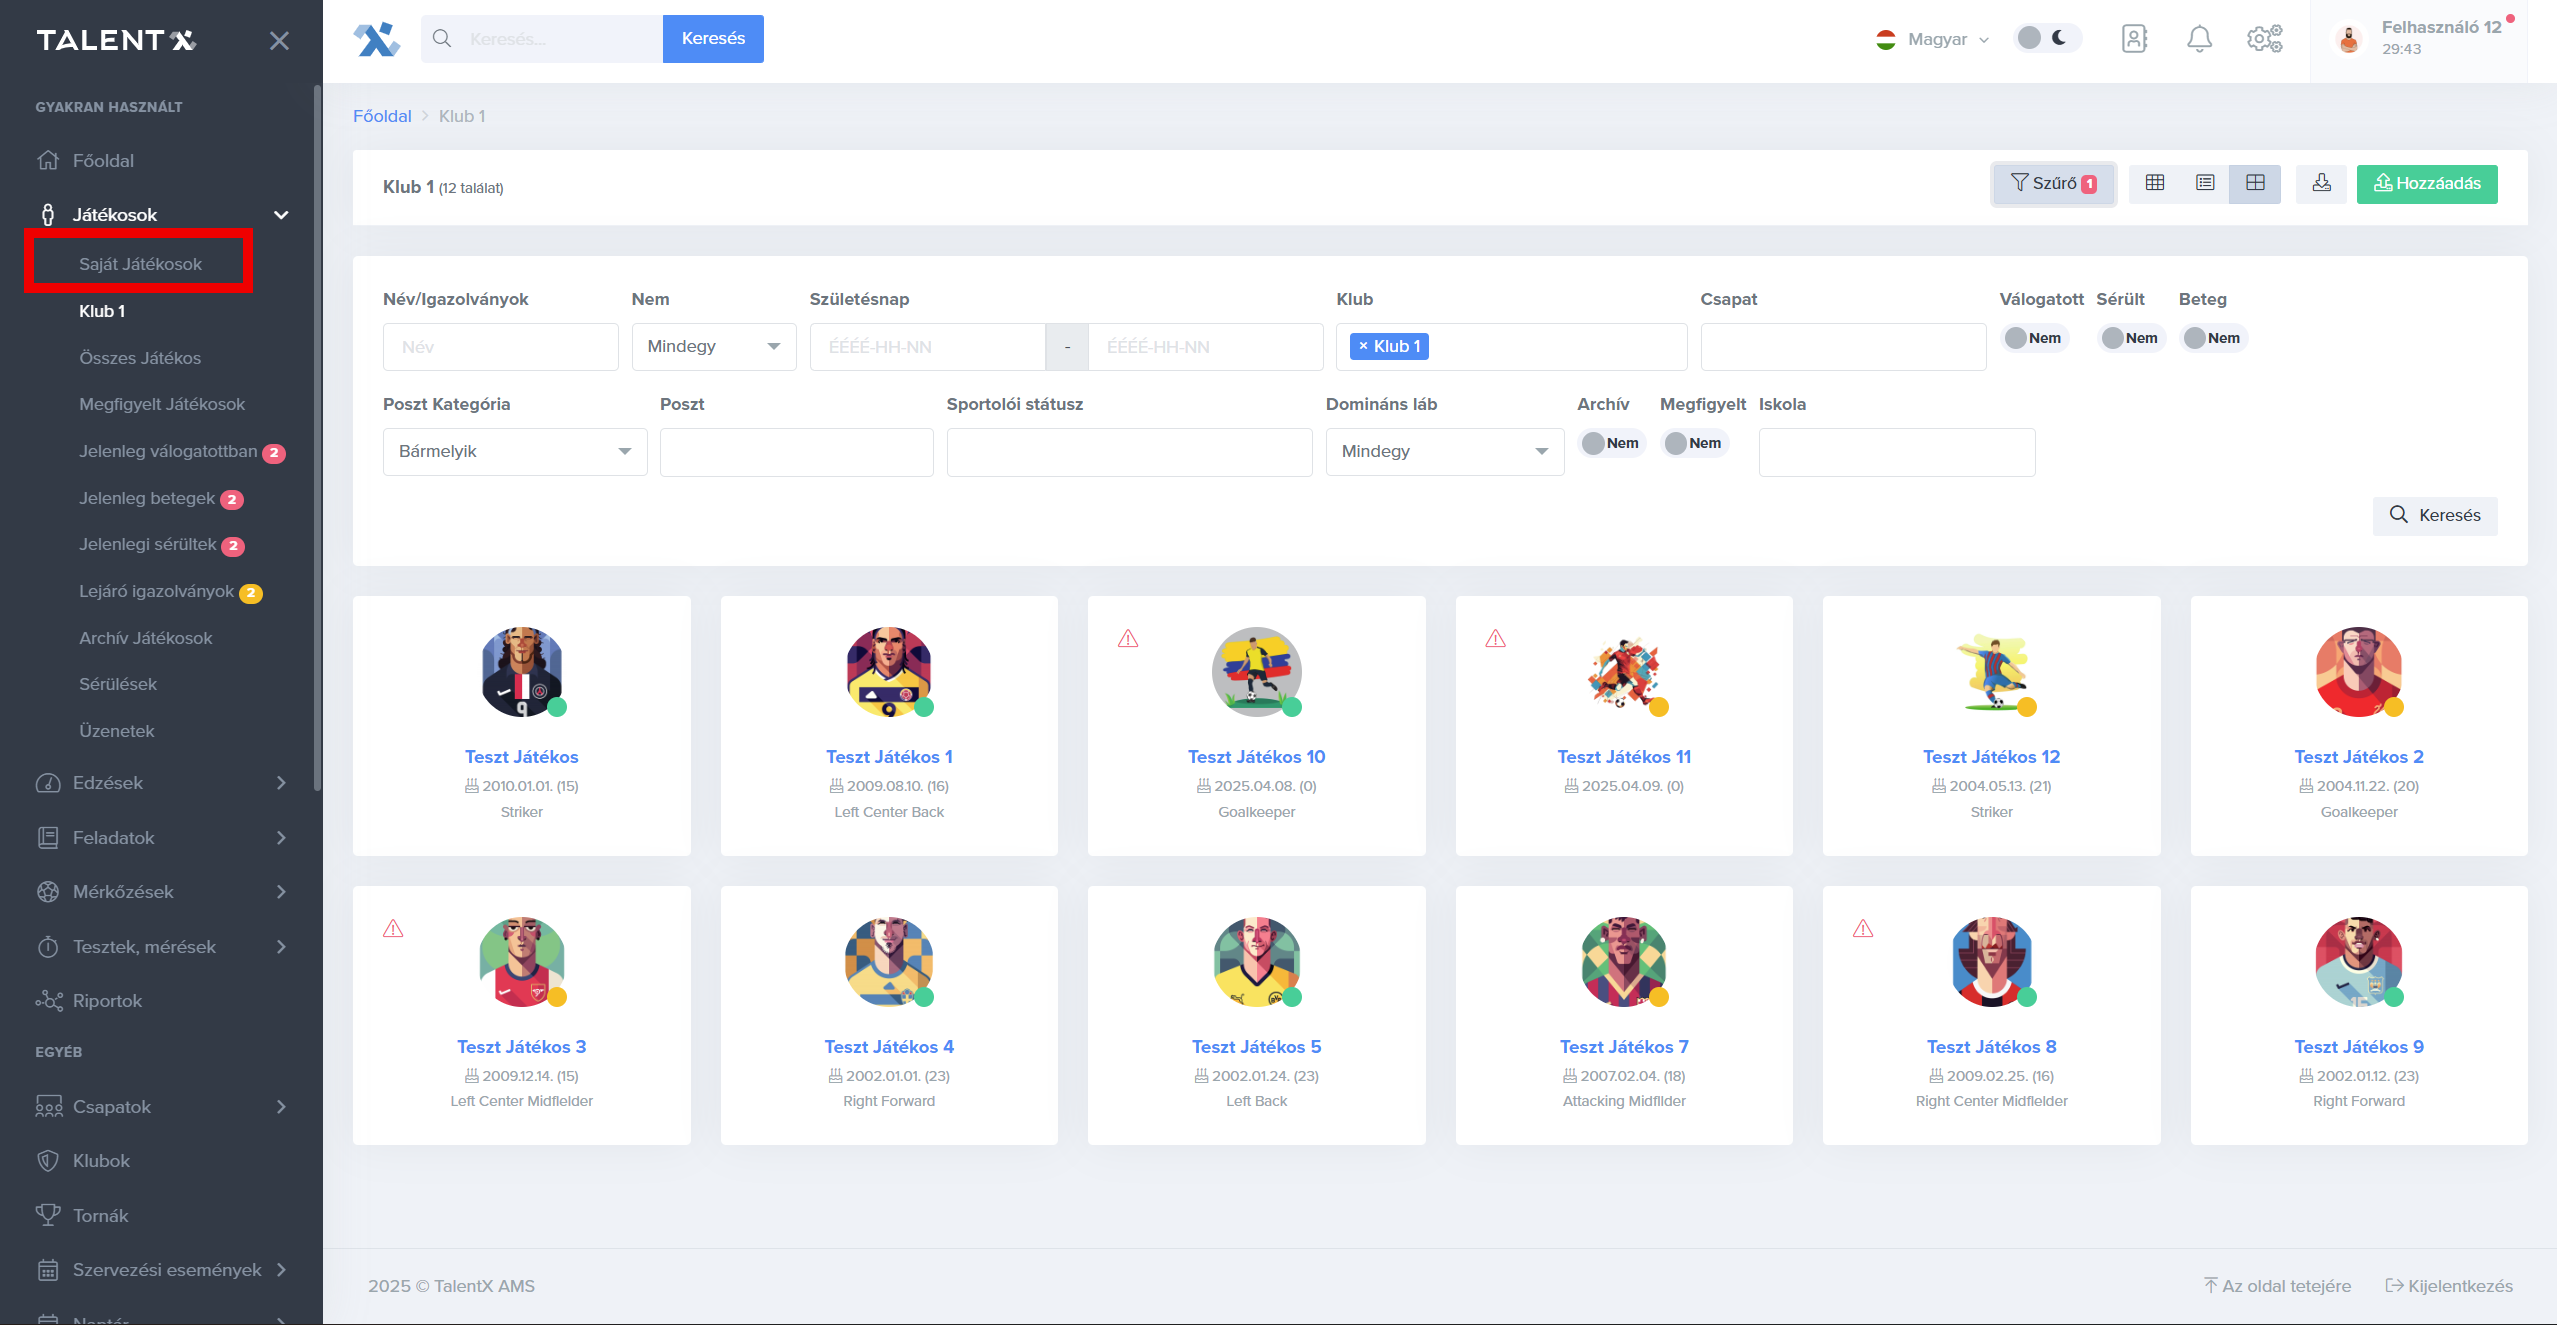2557x1325 pixels.
Task: Click the download export icon
Action: 2322,183
